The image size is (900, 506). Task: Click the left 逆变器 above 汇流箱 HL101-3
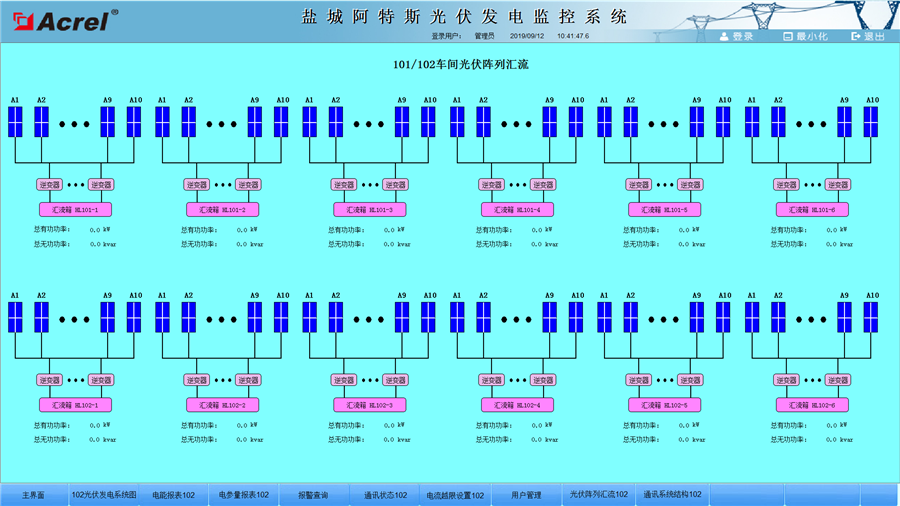click(x=344, y=185)
